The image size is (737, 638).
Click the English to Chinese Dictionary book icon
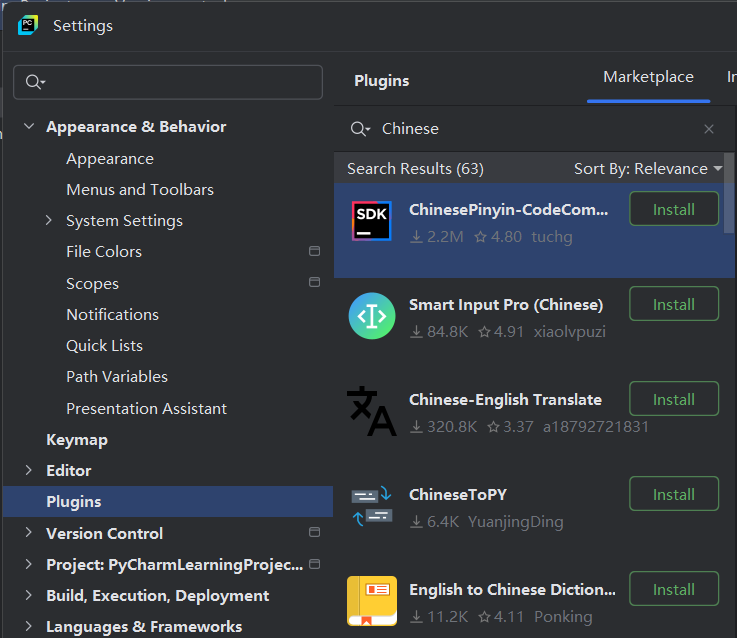[372, 601]
